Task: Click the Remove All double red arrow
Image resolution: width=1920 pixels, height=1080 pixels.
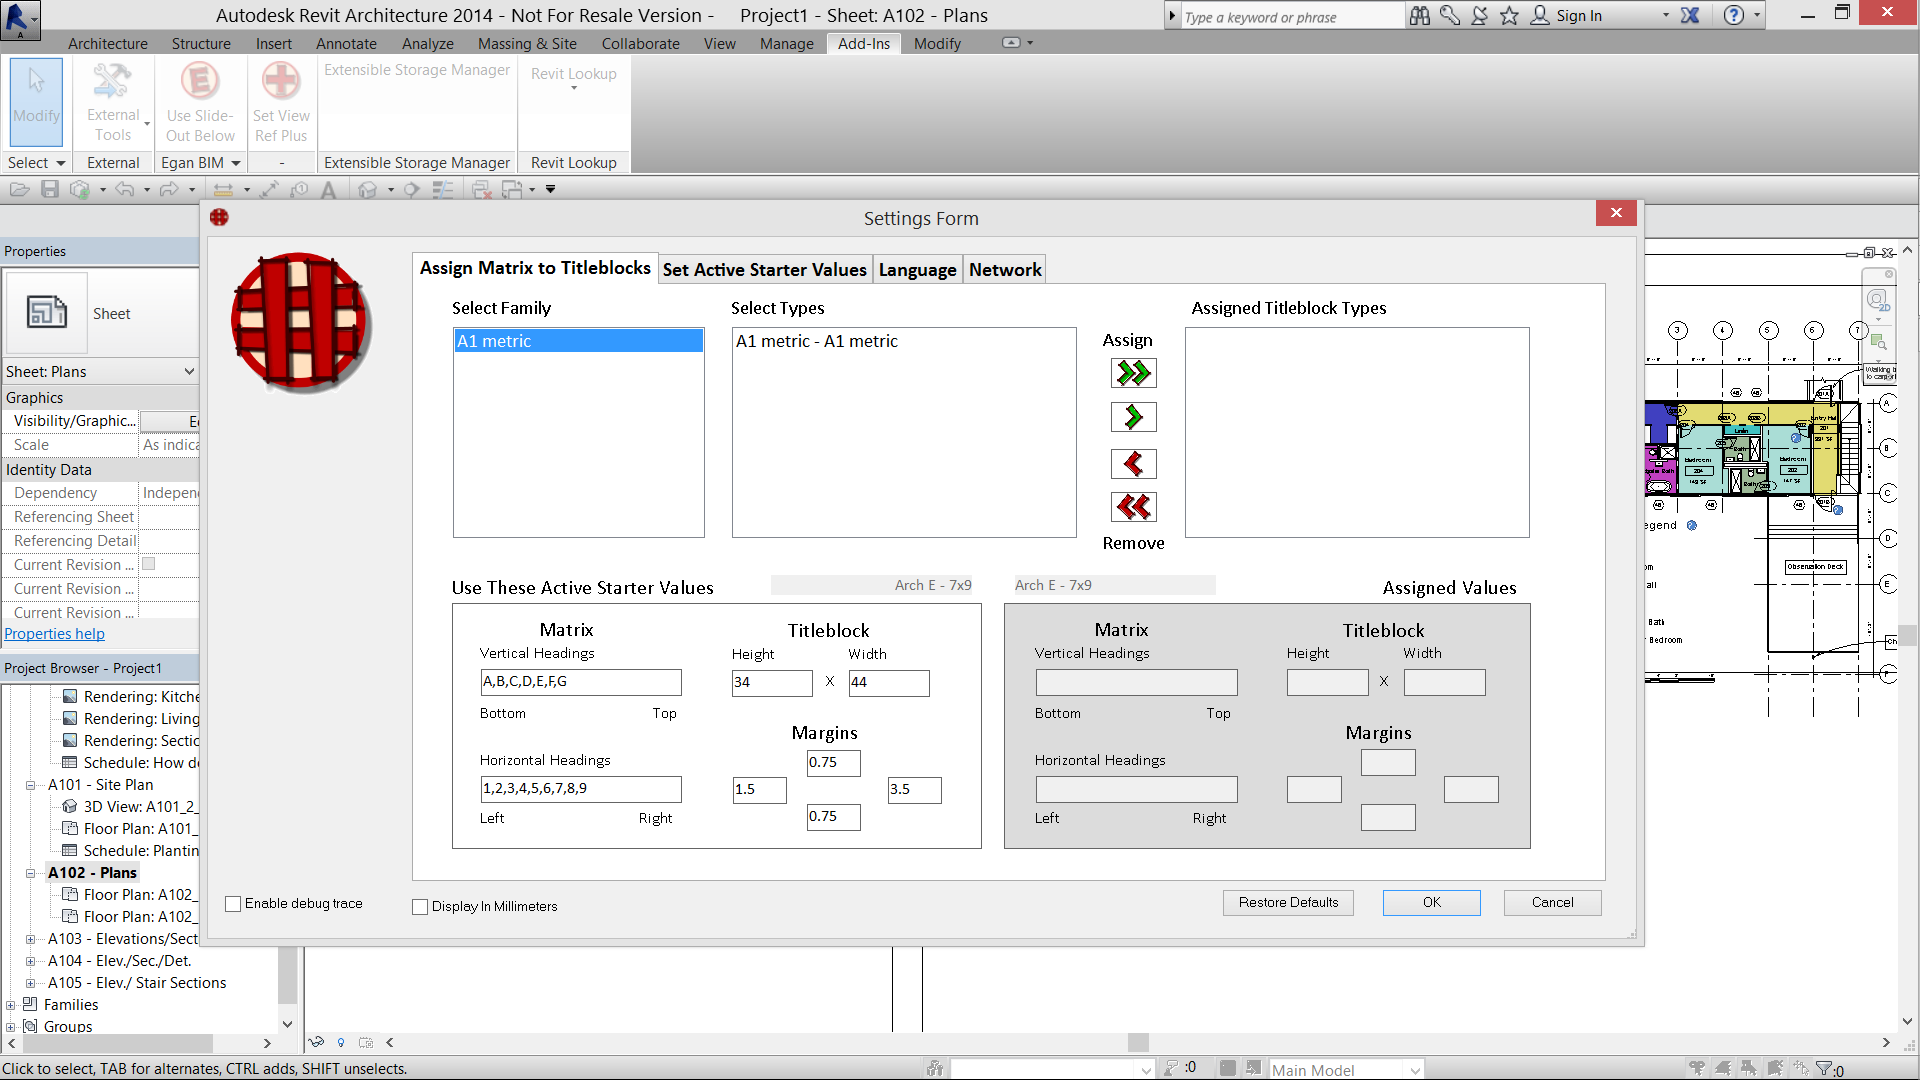Action: point(1133,507)
